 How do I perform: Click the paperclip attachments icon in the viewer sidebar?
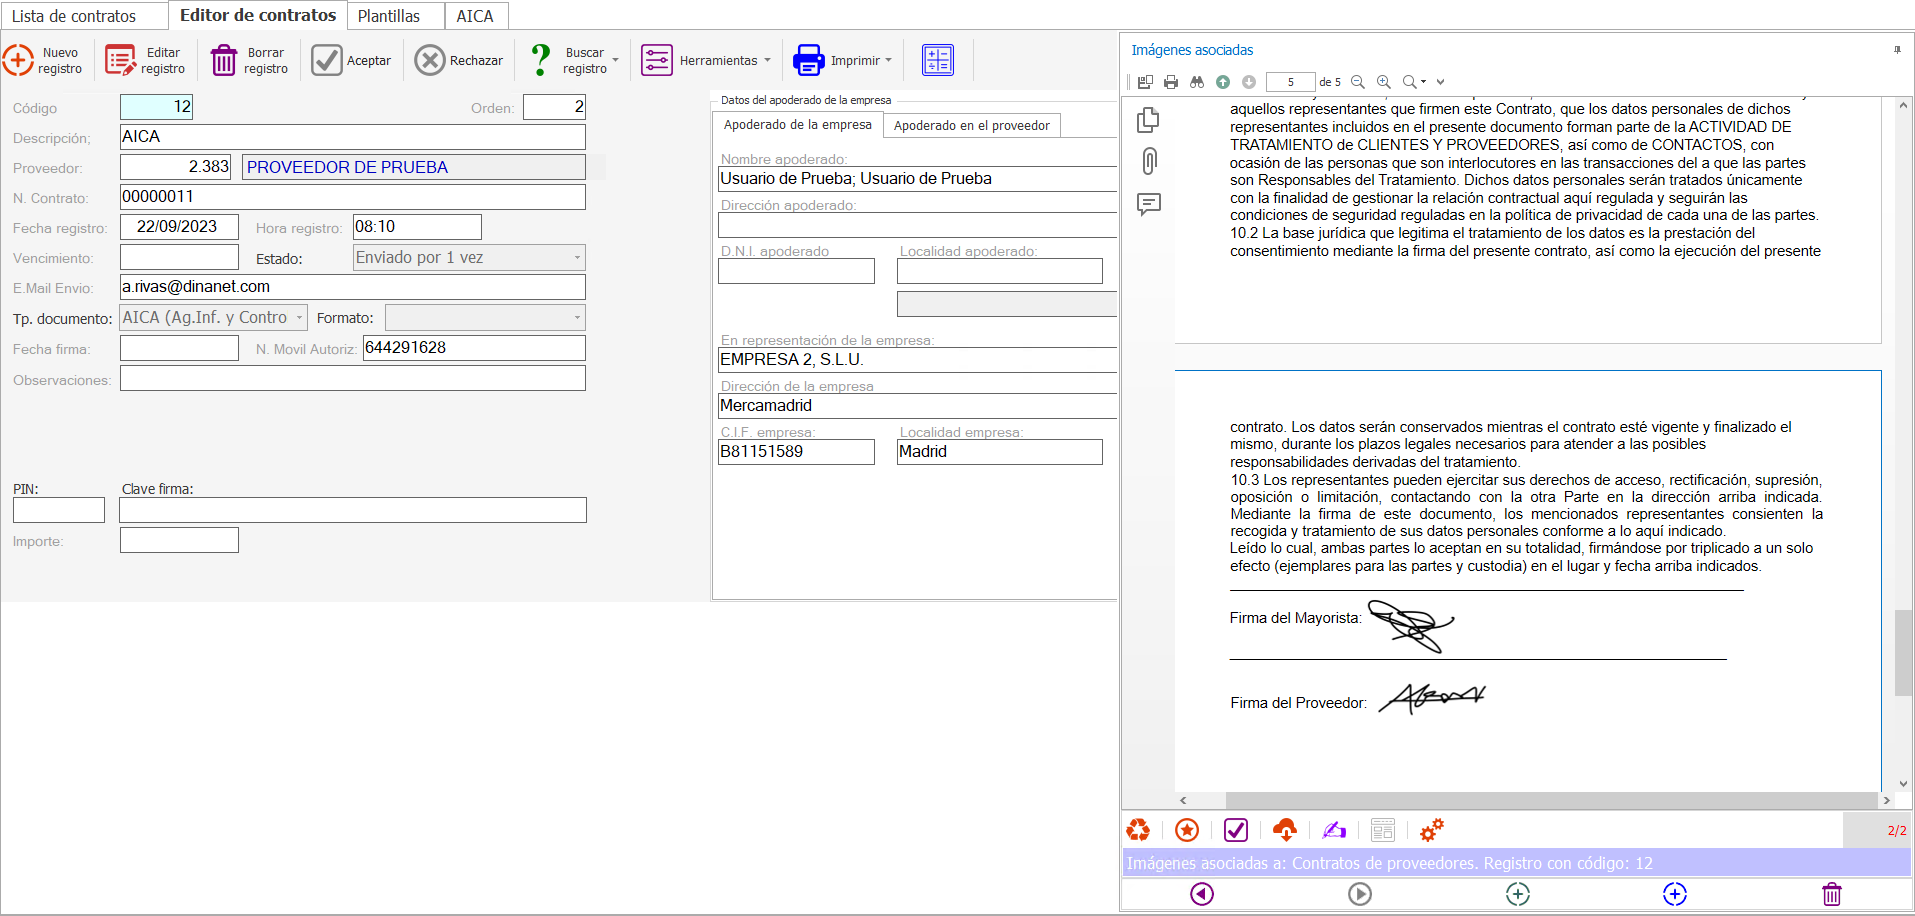(1149, 162)
